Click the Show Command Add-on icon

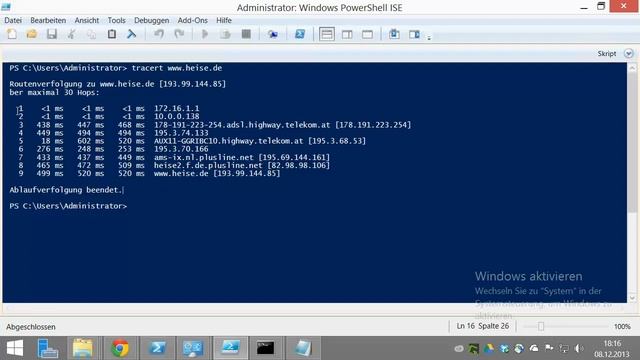point(414,34)
